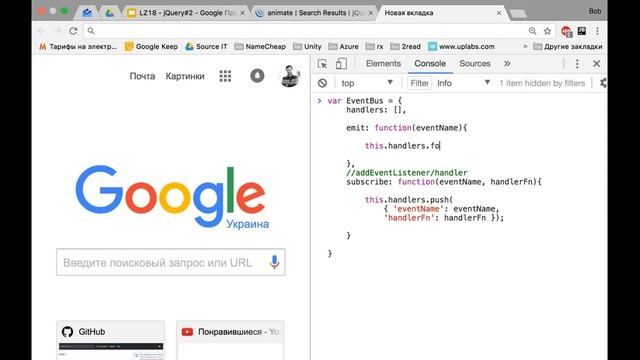
Task: Click the Google logo
Action: coord(172,198)
